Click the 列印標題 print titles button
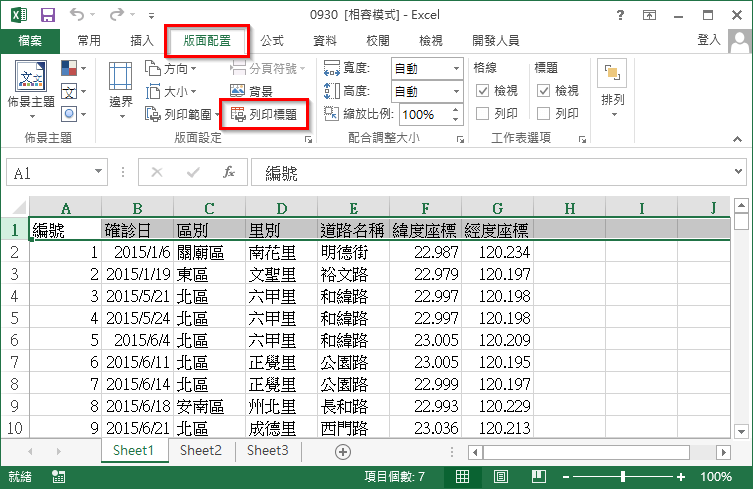The height and width of the screenshot is (489, 753). [x=264, y=114]
